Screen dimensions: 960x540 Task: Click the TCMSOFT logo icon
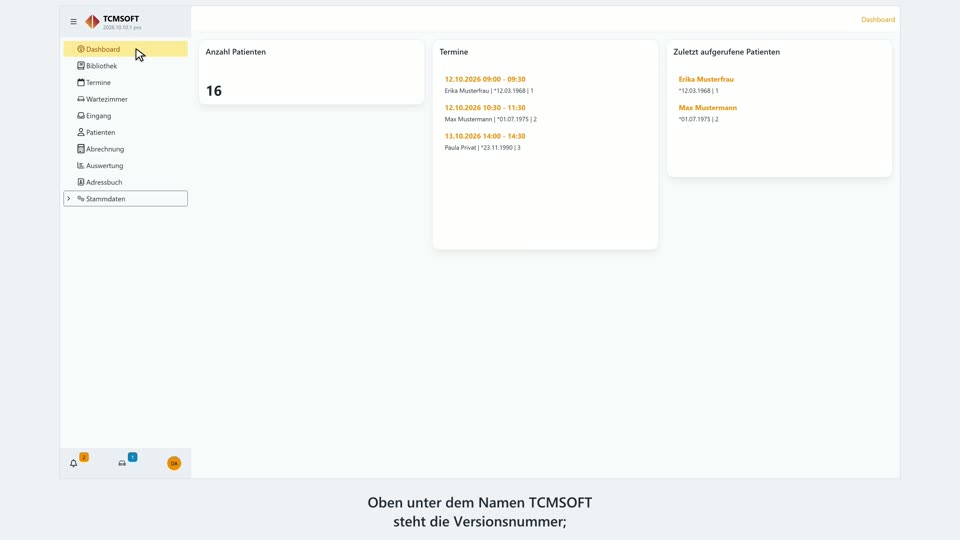pos(92,22)
